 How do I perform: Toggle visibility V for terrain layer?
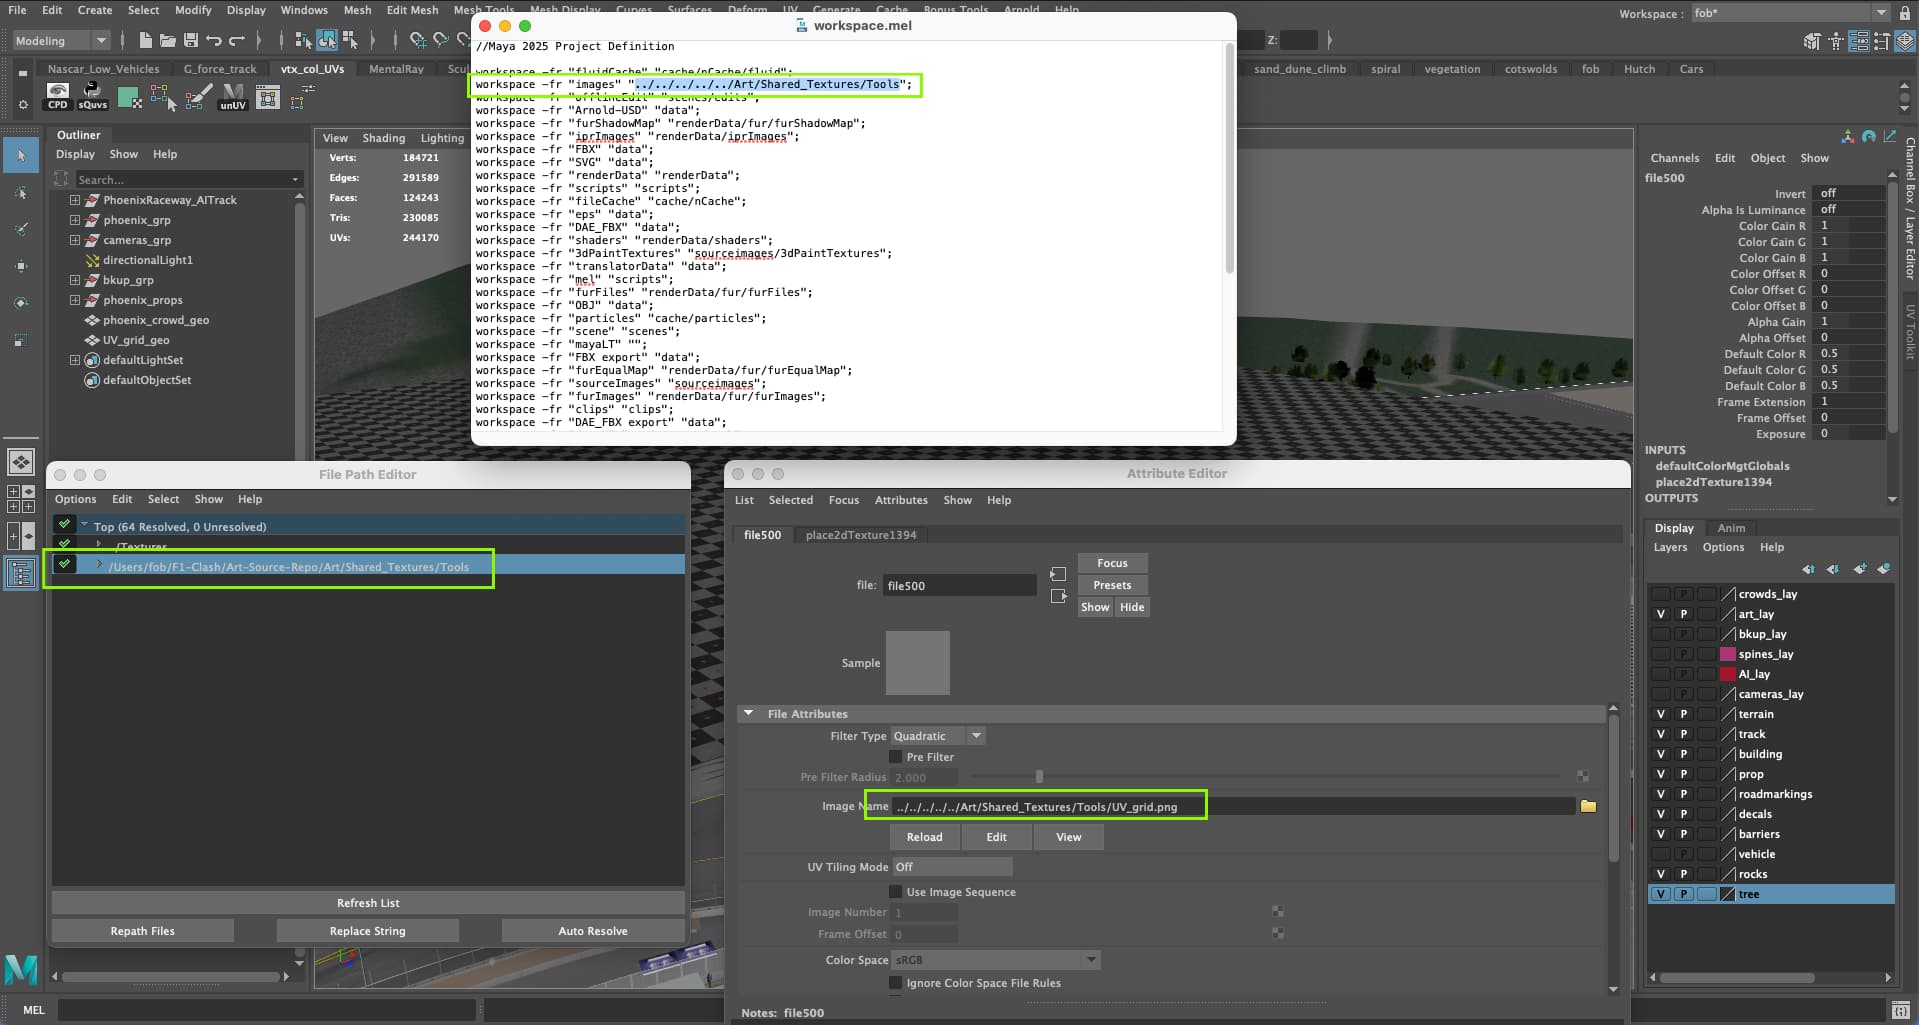1661,714
